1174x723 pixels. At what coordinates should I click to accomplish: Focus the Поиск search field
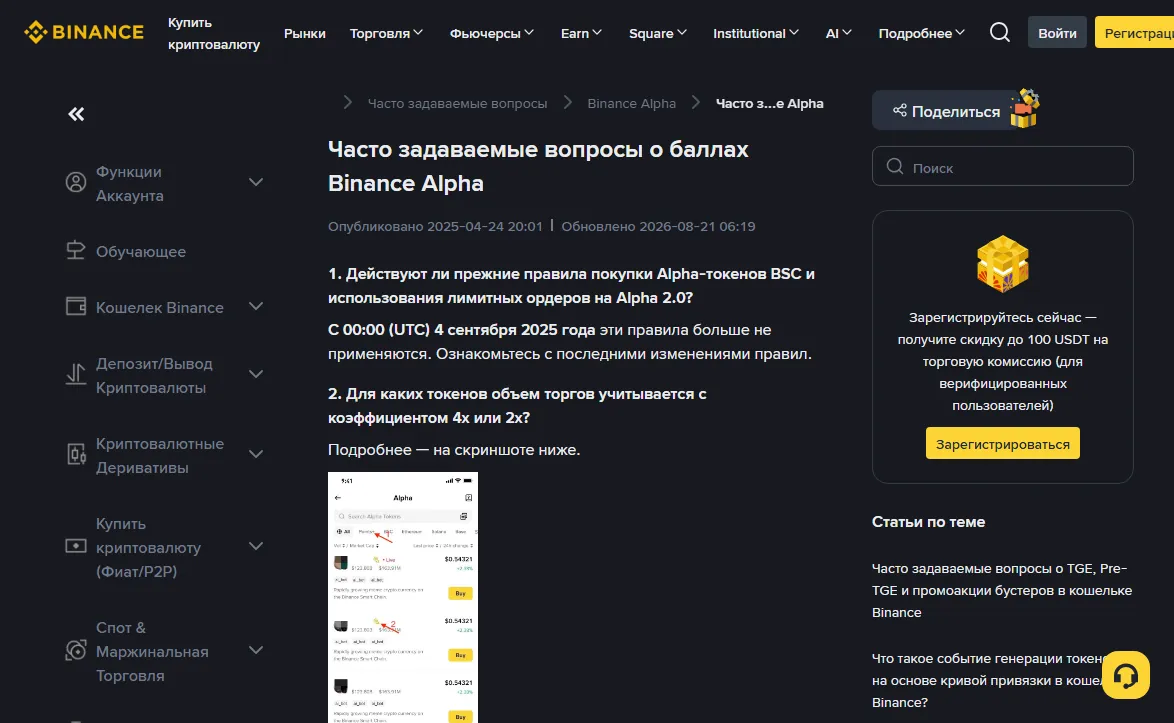(x=1003, y=166)
